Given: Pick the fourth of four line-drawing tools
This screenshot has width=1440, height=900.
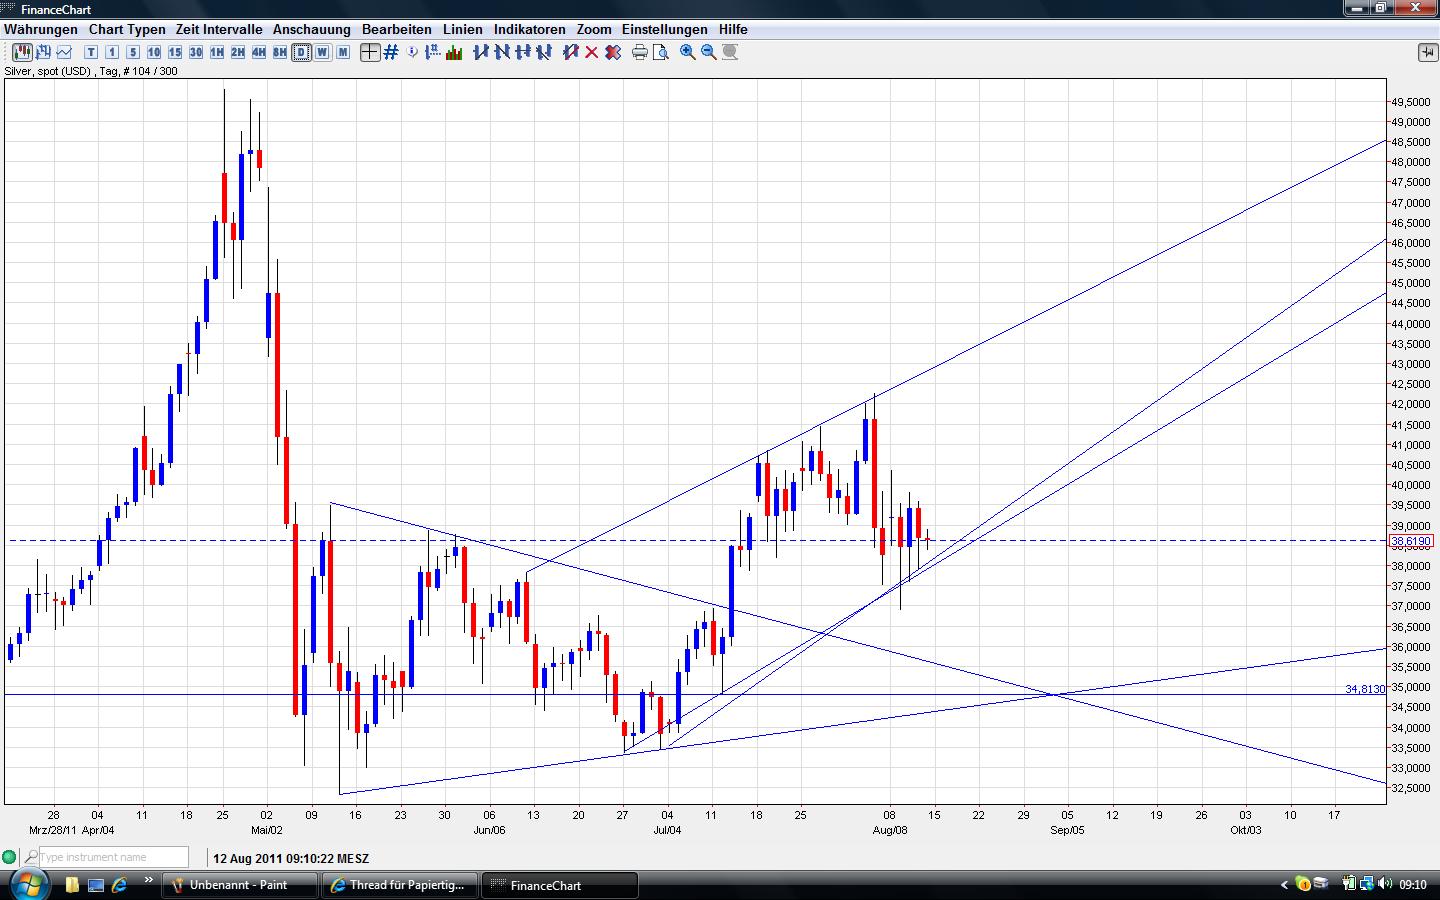Looking at the screenshot, I should [x=544, y=52].
